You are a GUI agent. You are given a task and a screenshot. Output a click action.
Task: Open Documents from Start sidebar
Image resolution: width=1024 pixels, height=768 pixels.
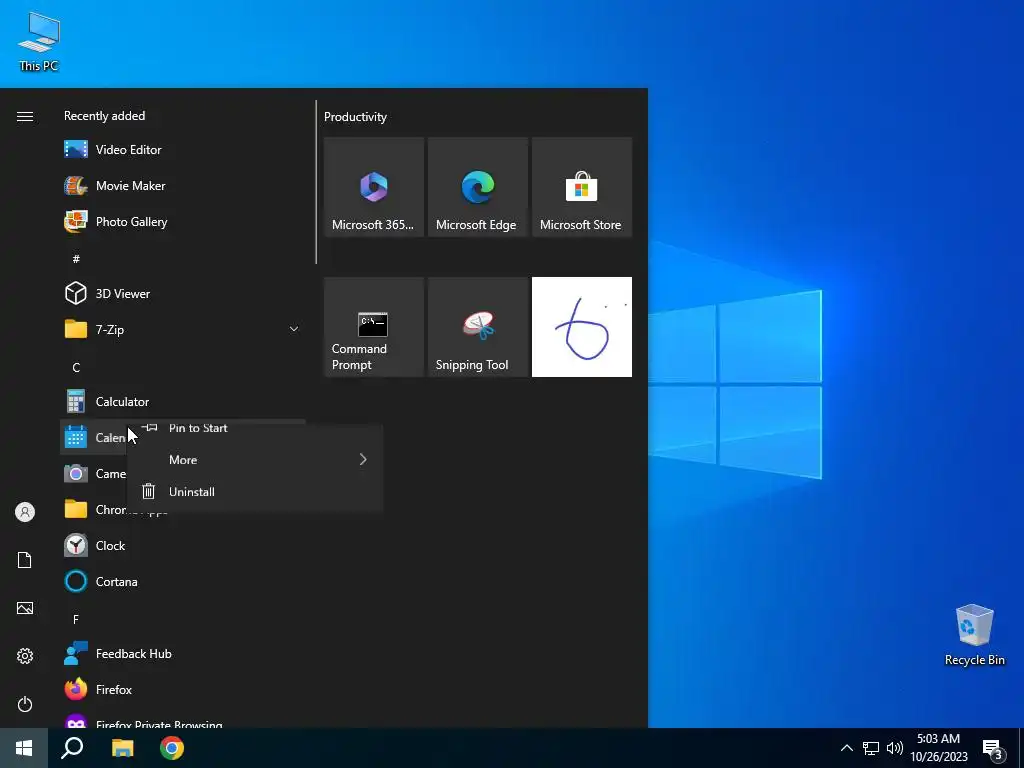(x=25, y=560)
